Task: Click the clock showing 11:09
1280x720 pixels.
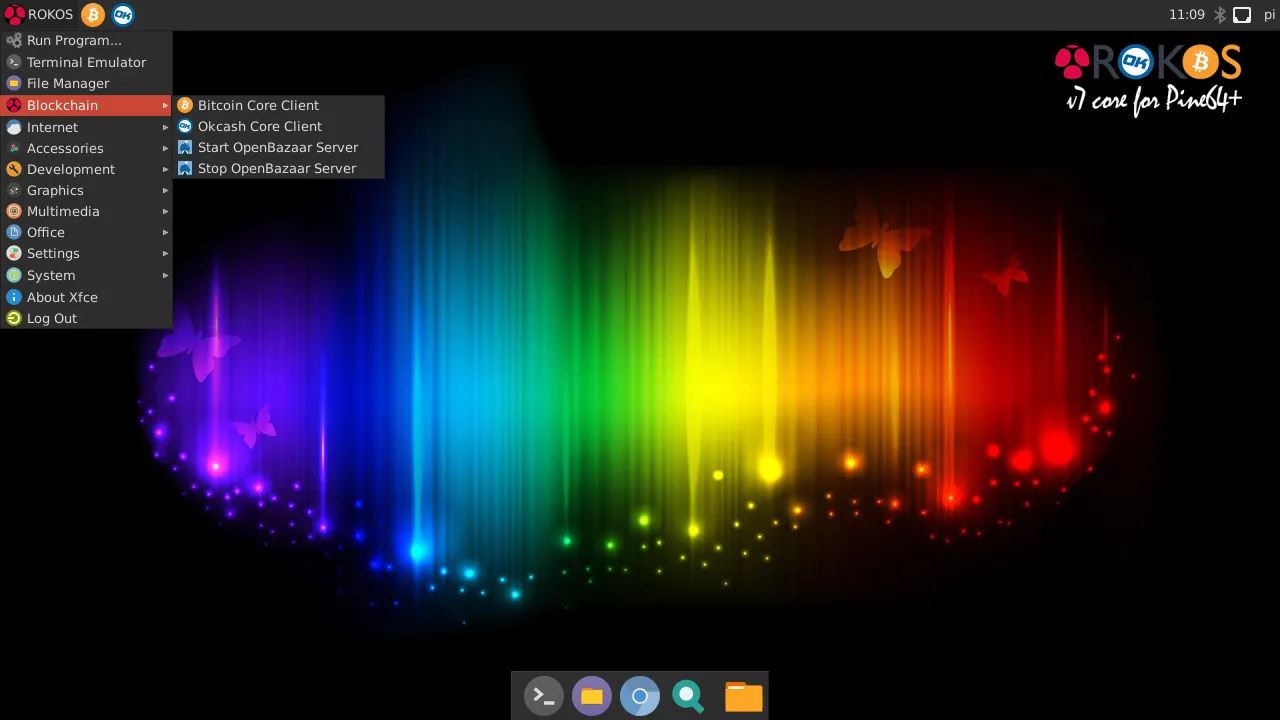Action: pos(1187,15)
